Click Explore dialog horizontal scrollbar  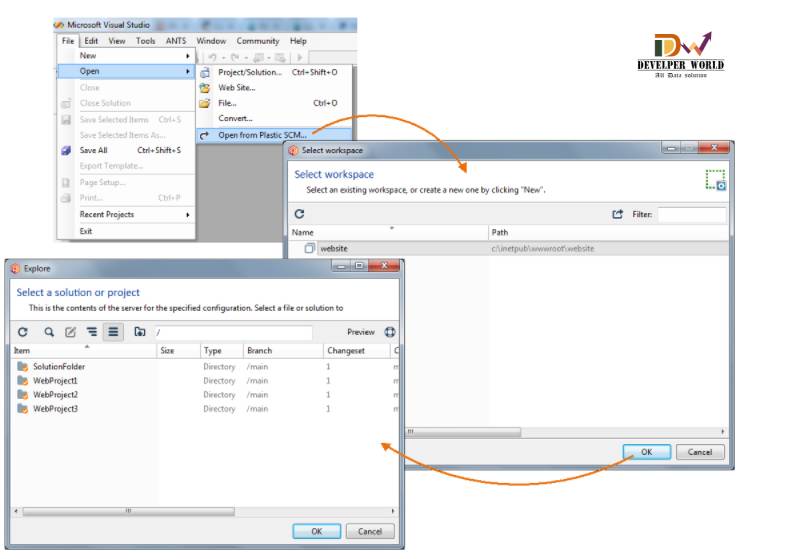(x=128, y=511)
